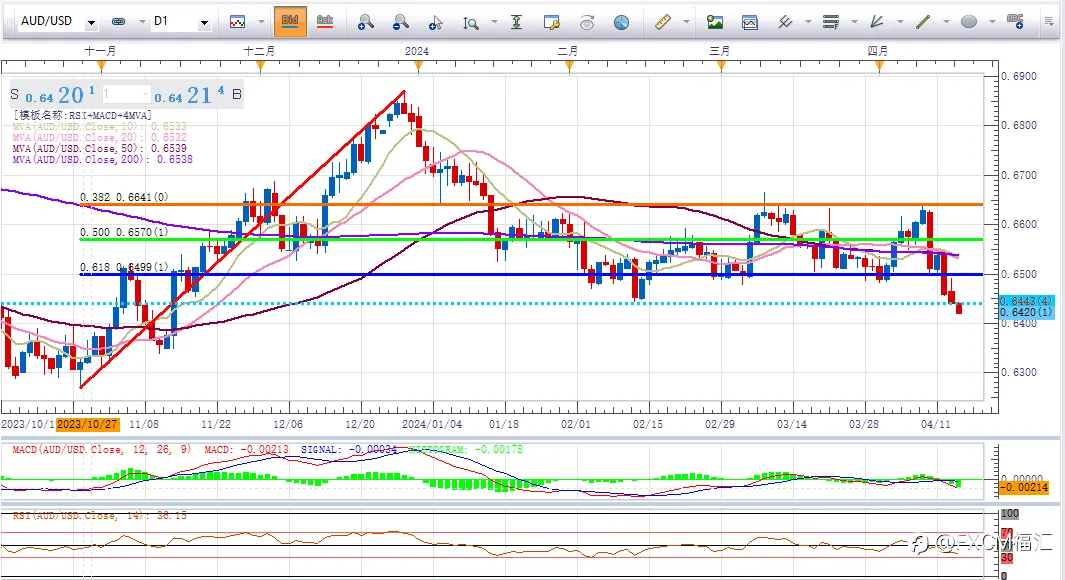1065x580 pixels.
Task: Click the toolbar drag grip handle
Action: point(8,22)
